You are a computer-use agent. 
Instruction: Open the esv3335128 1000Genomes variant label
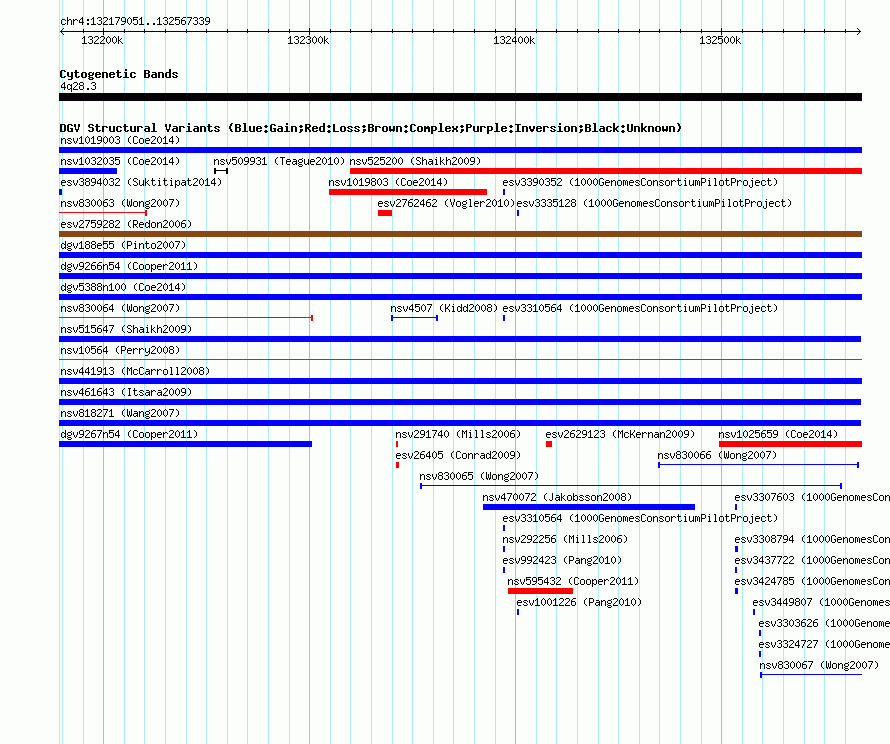tap(654, 203)
